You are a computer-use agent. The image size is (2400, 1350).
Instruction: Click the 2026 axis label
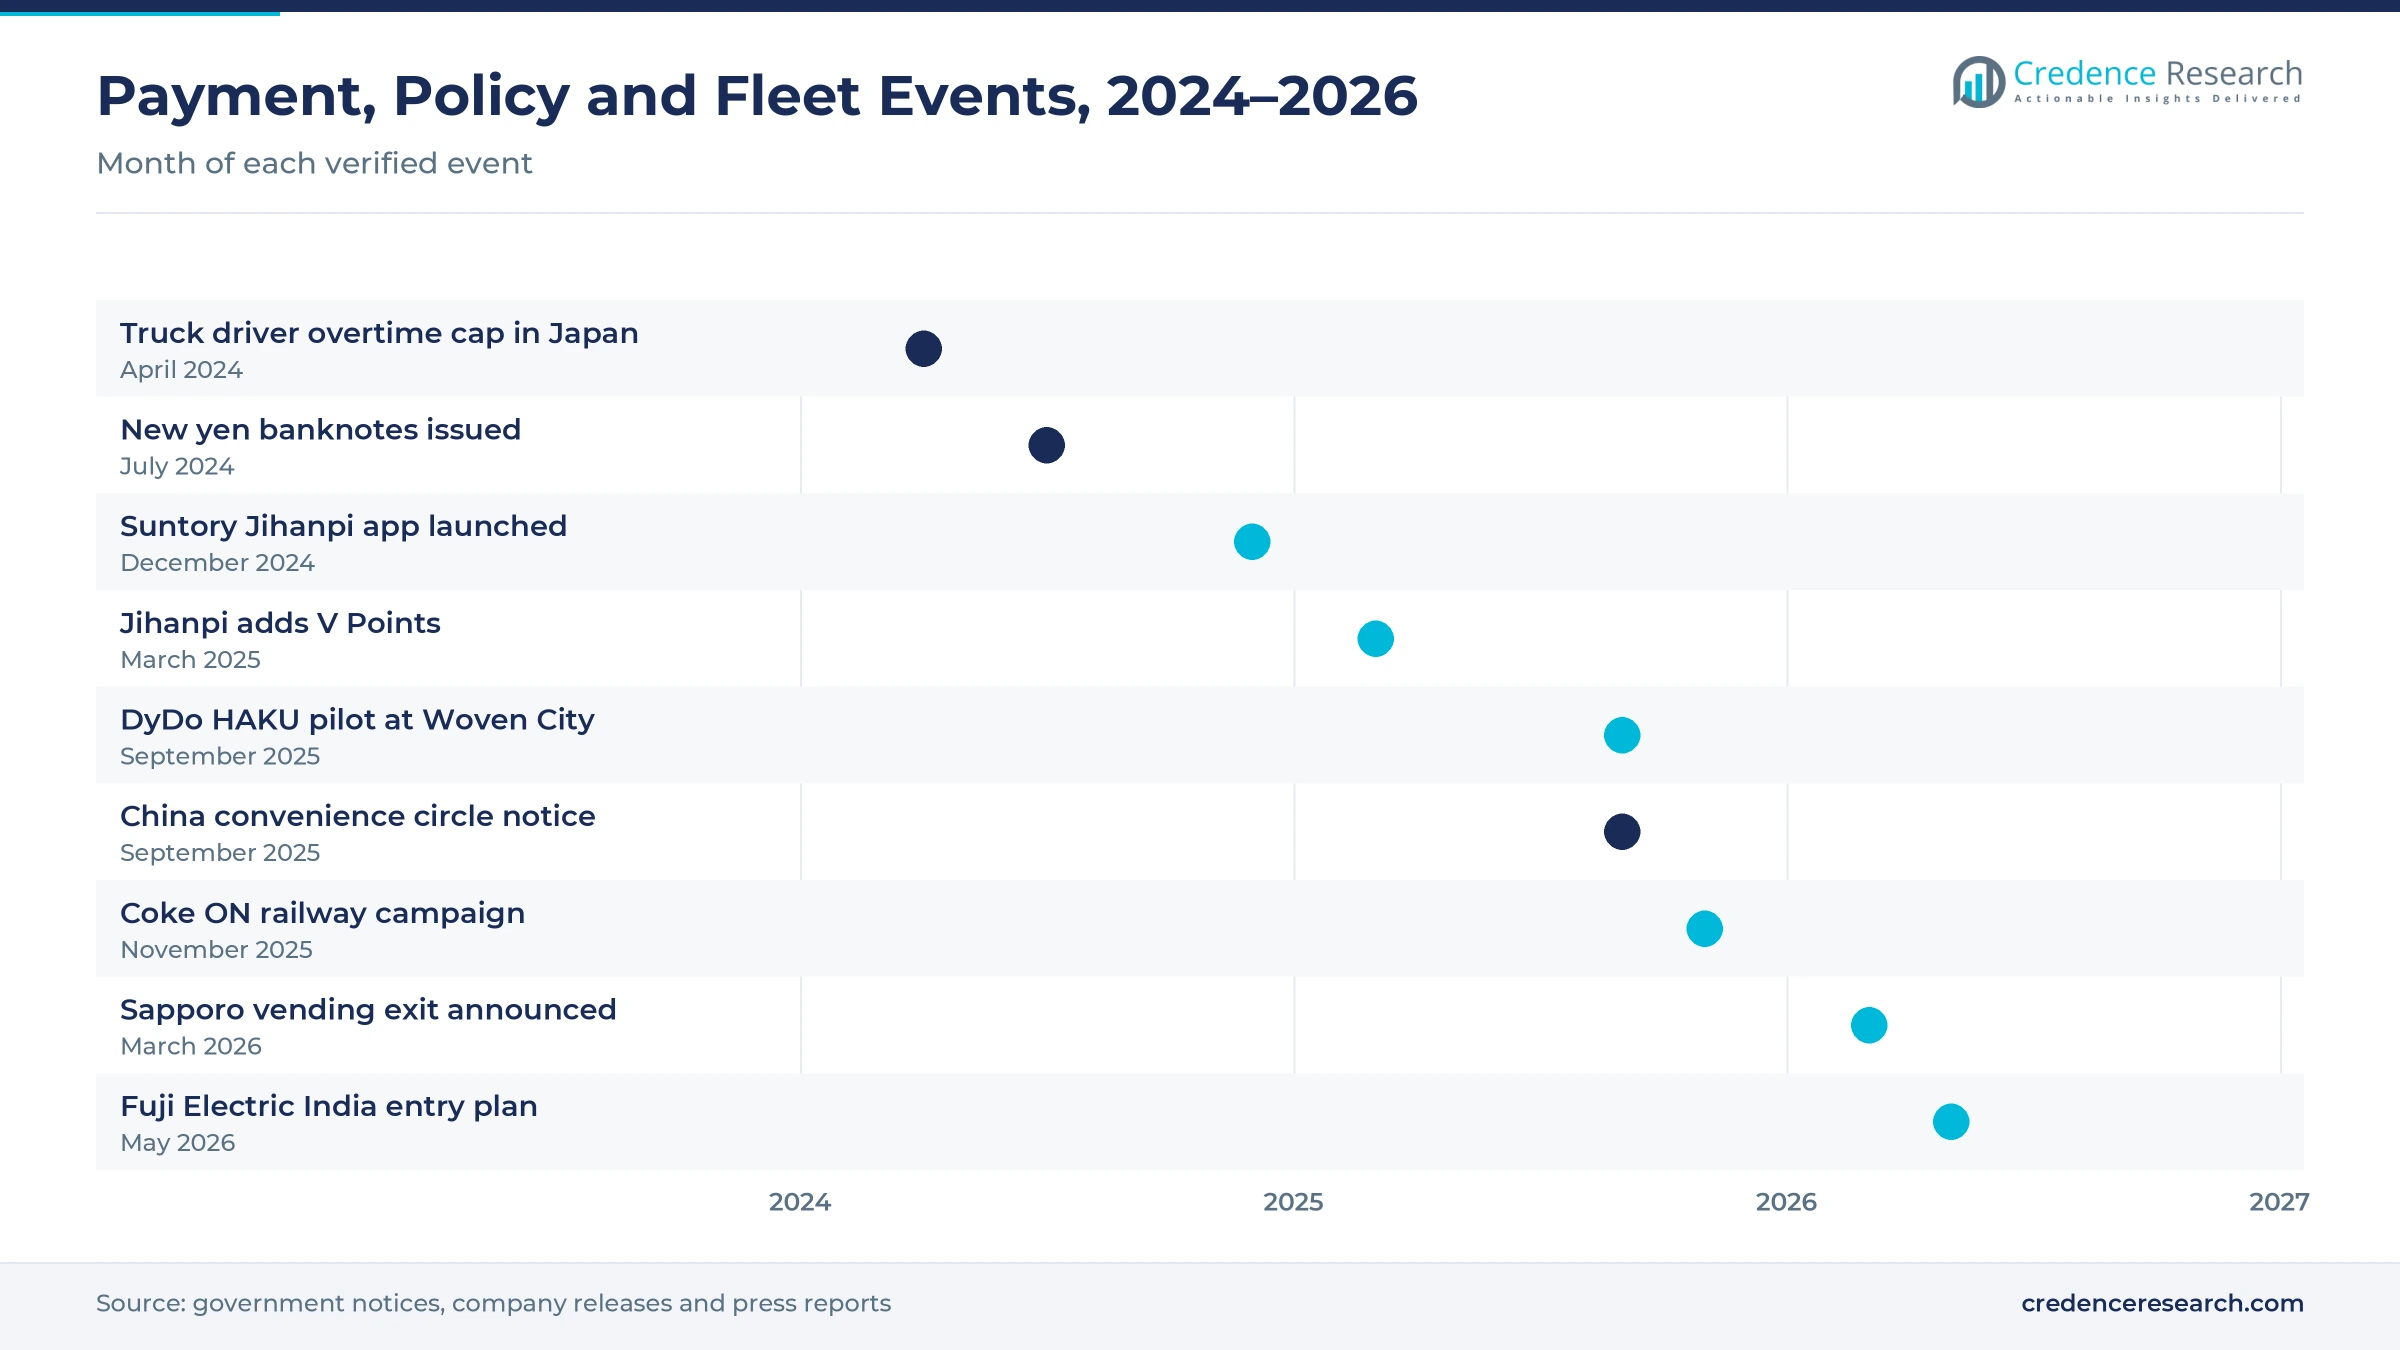click(x=1786, y=1202)
